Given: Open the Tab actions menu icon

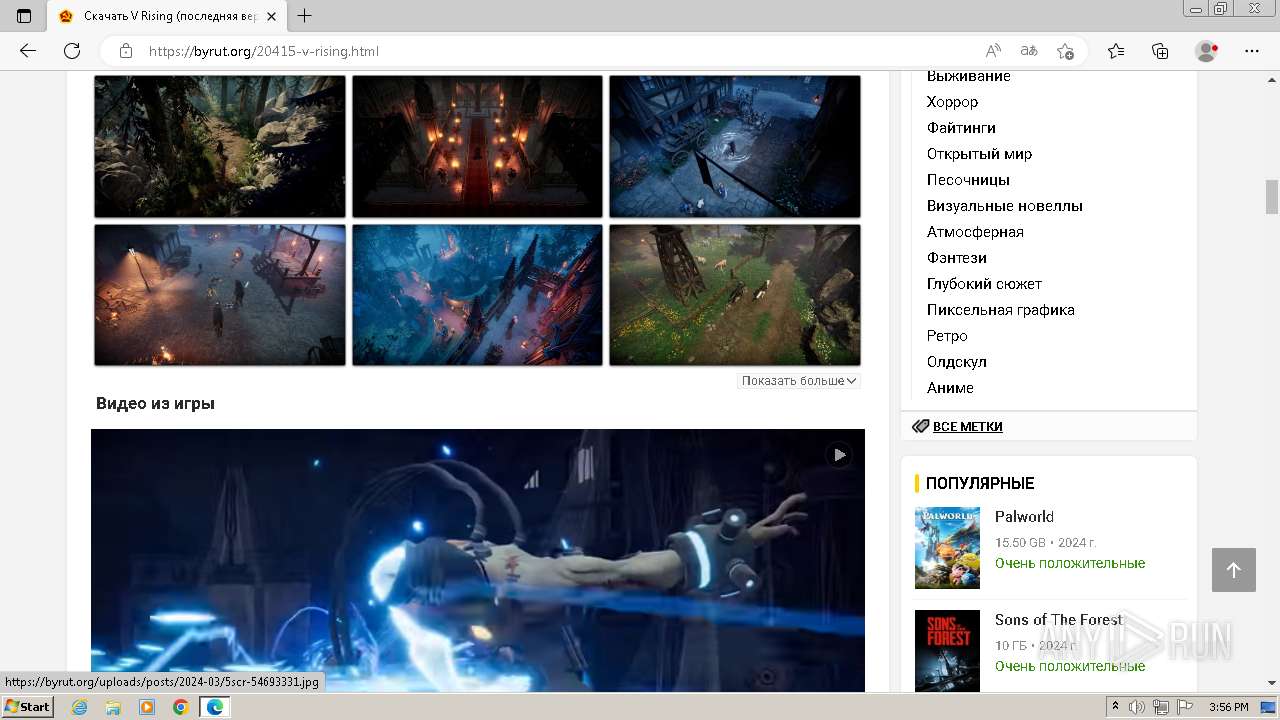Looking at the screenshot, I should point(24,16).
